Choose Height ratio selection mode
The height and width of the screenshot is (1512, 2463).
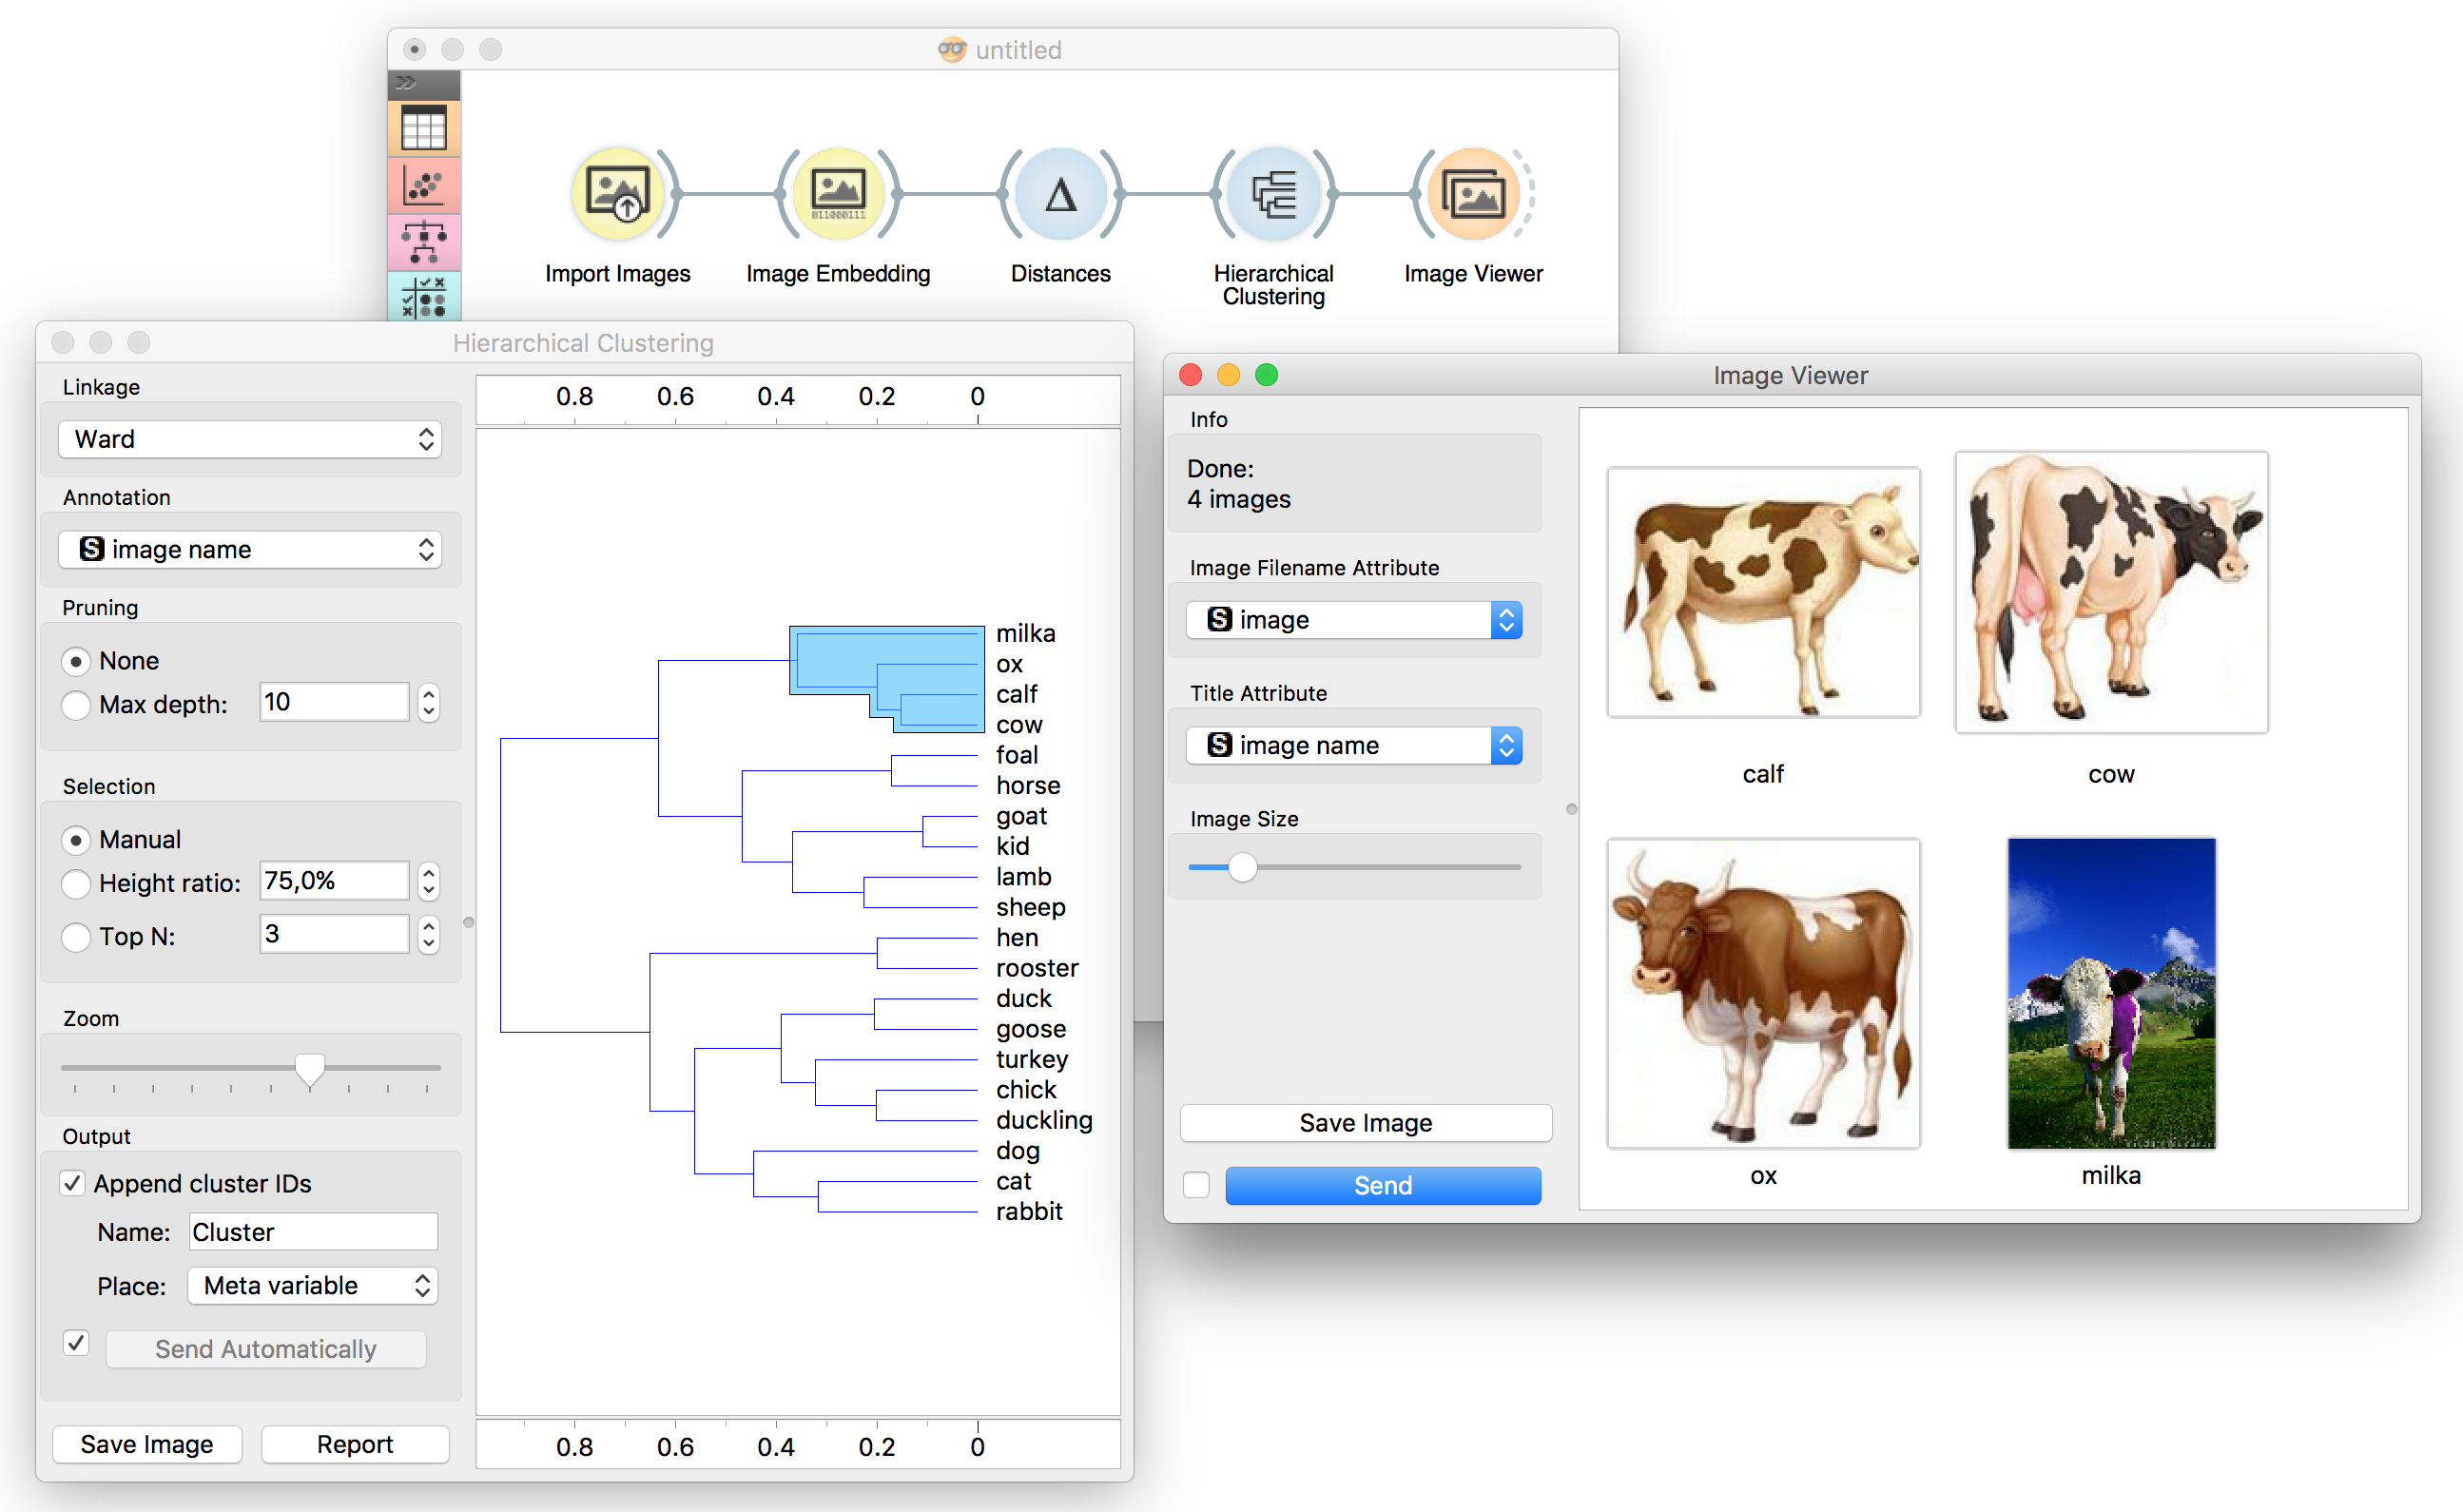click(76, 883)
